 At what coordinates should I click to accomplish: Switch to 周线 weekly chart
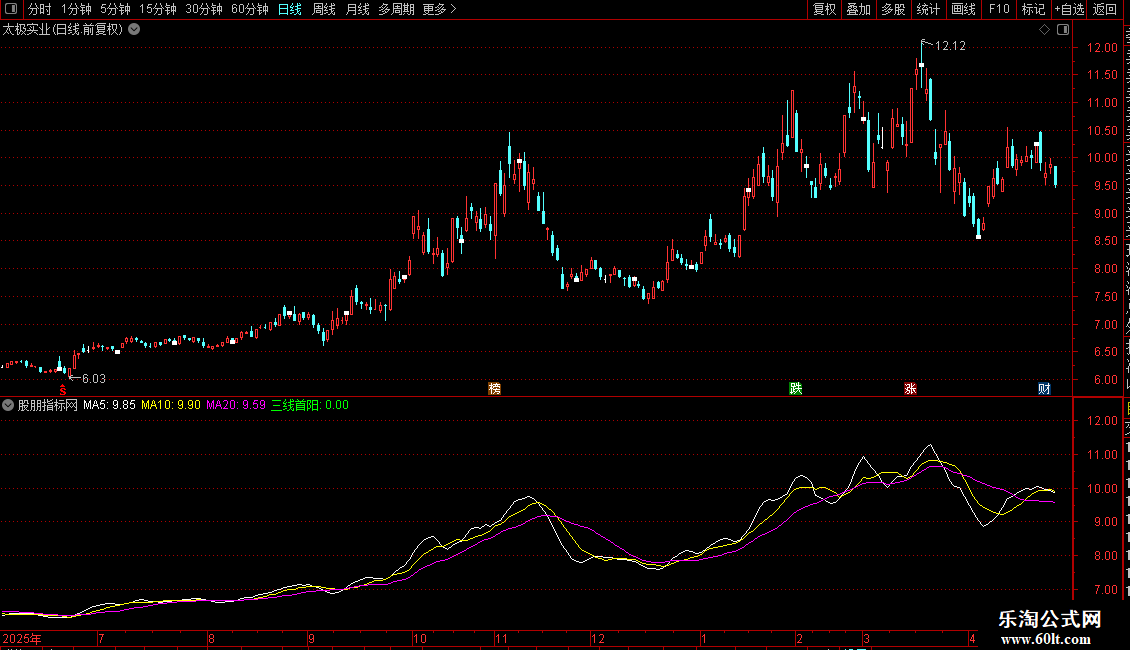(324, 9)
